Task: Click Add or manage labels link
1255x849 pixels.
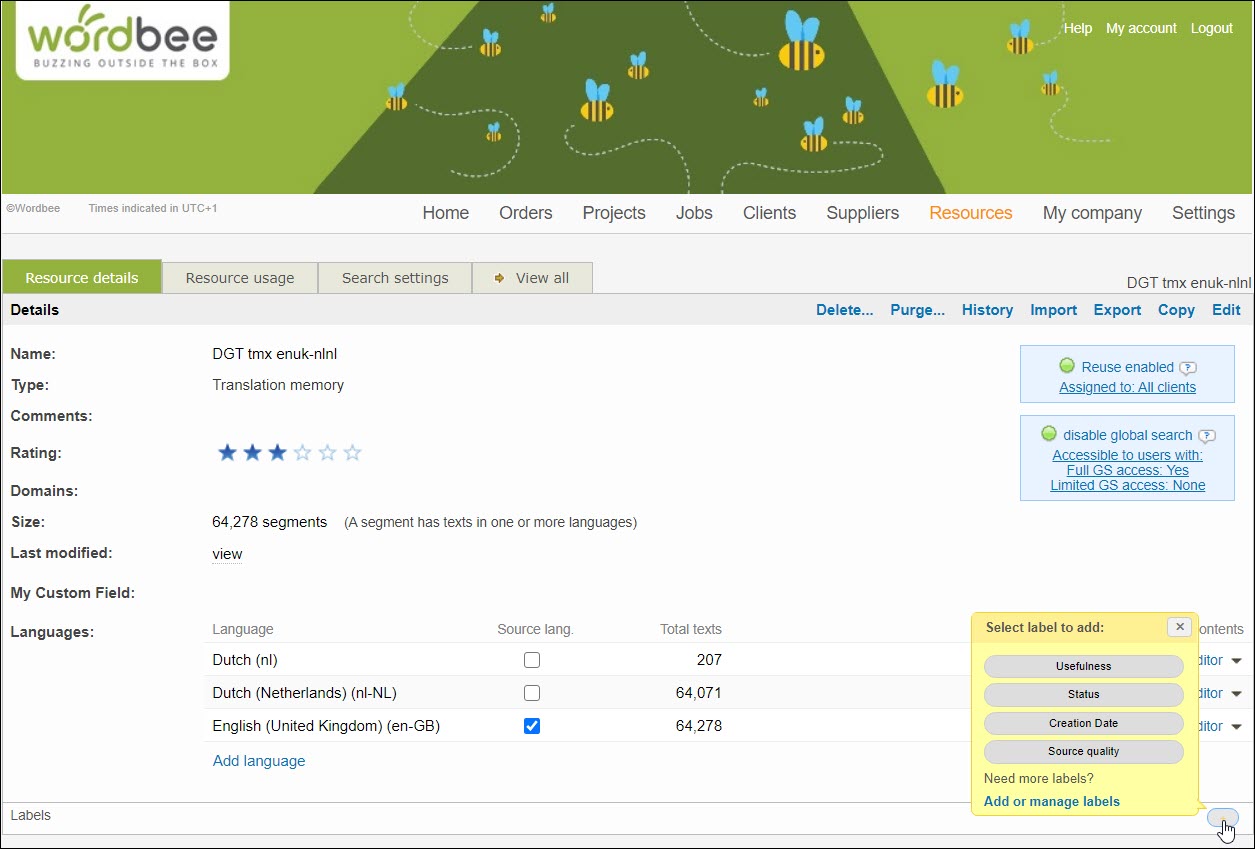Action: click(1051, 801)
